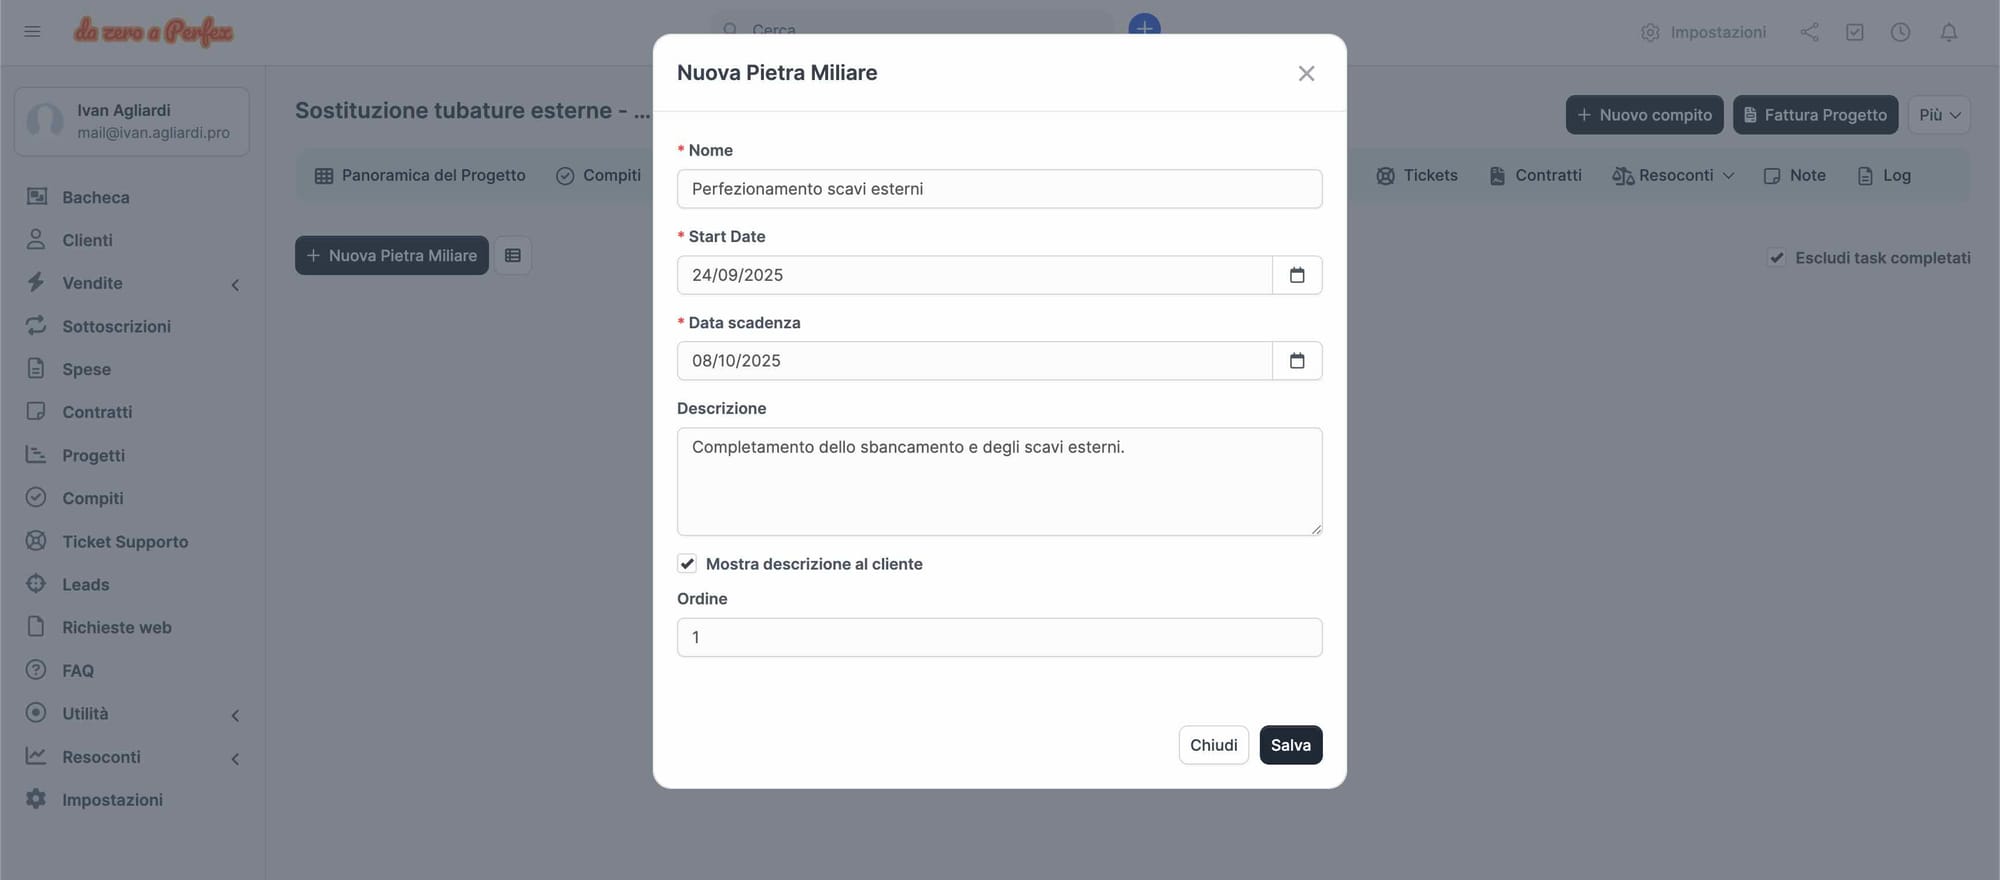This screenshot has height=880, width=2000.
Task: Click the hamburger menu icon
Action: click(32, 32)
